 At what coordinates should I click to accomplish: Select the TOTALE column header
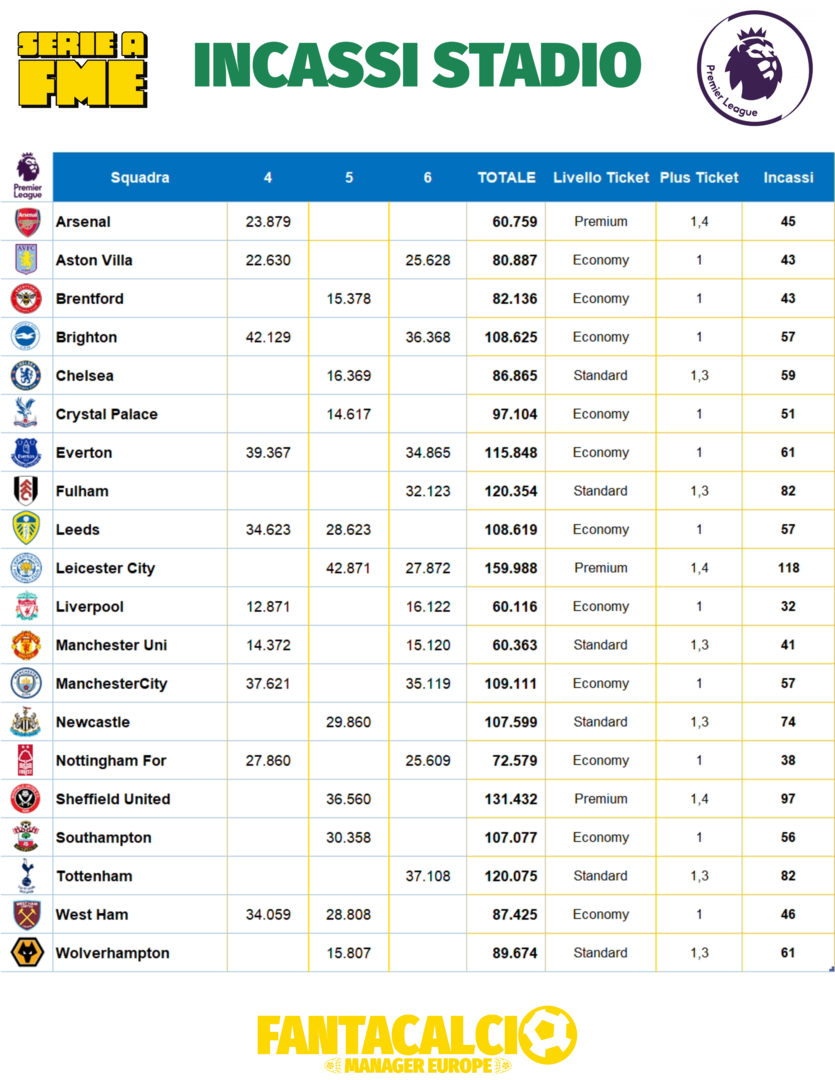pyautogui.click(x=506, y=178)
